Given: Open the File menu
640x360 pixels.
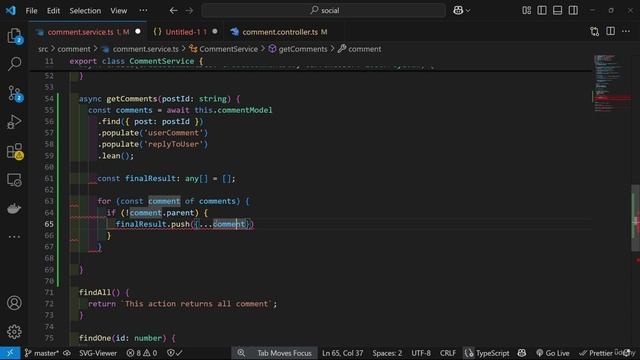Looking at the screenshot, I should (x=31, y=11).
